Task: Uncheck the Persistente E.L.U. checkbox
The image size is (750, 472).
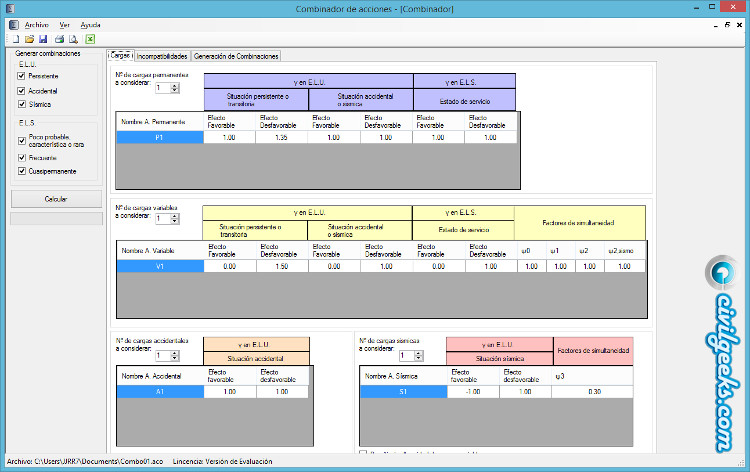Action: (22, 76)
